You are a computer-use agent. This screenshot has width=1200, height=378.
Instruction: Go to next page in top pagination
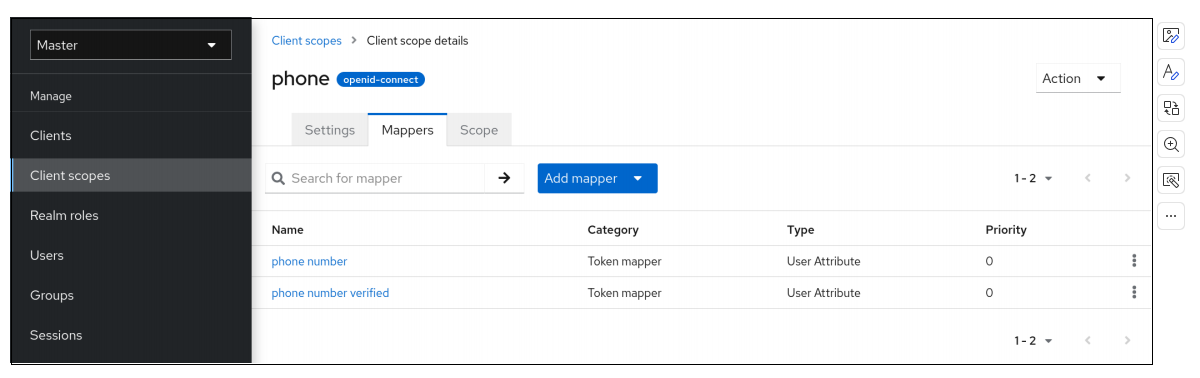click(x=1127, y=178)
